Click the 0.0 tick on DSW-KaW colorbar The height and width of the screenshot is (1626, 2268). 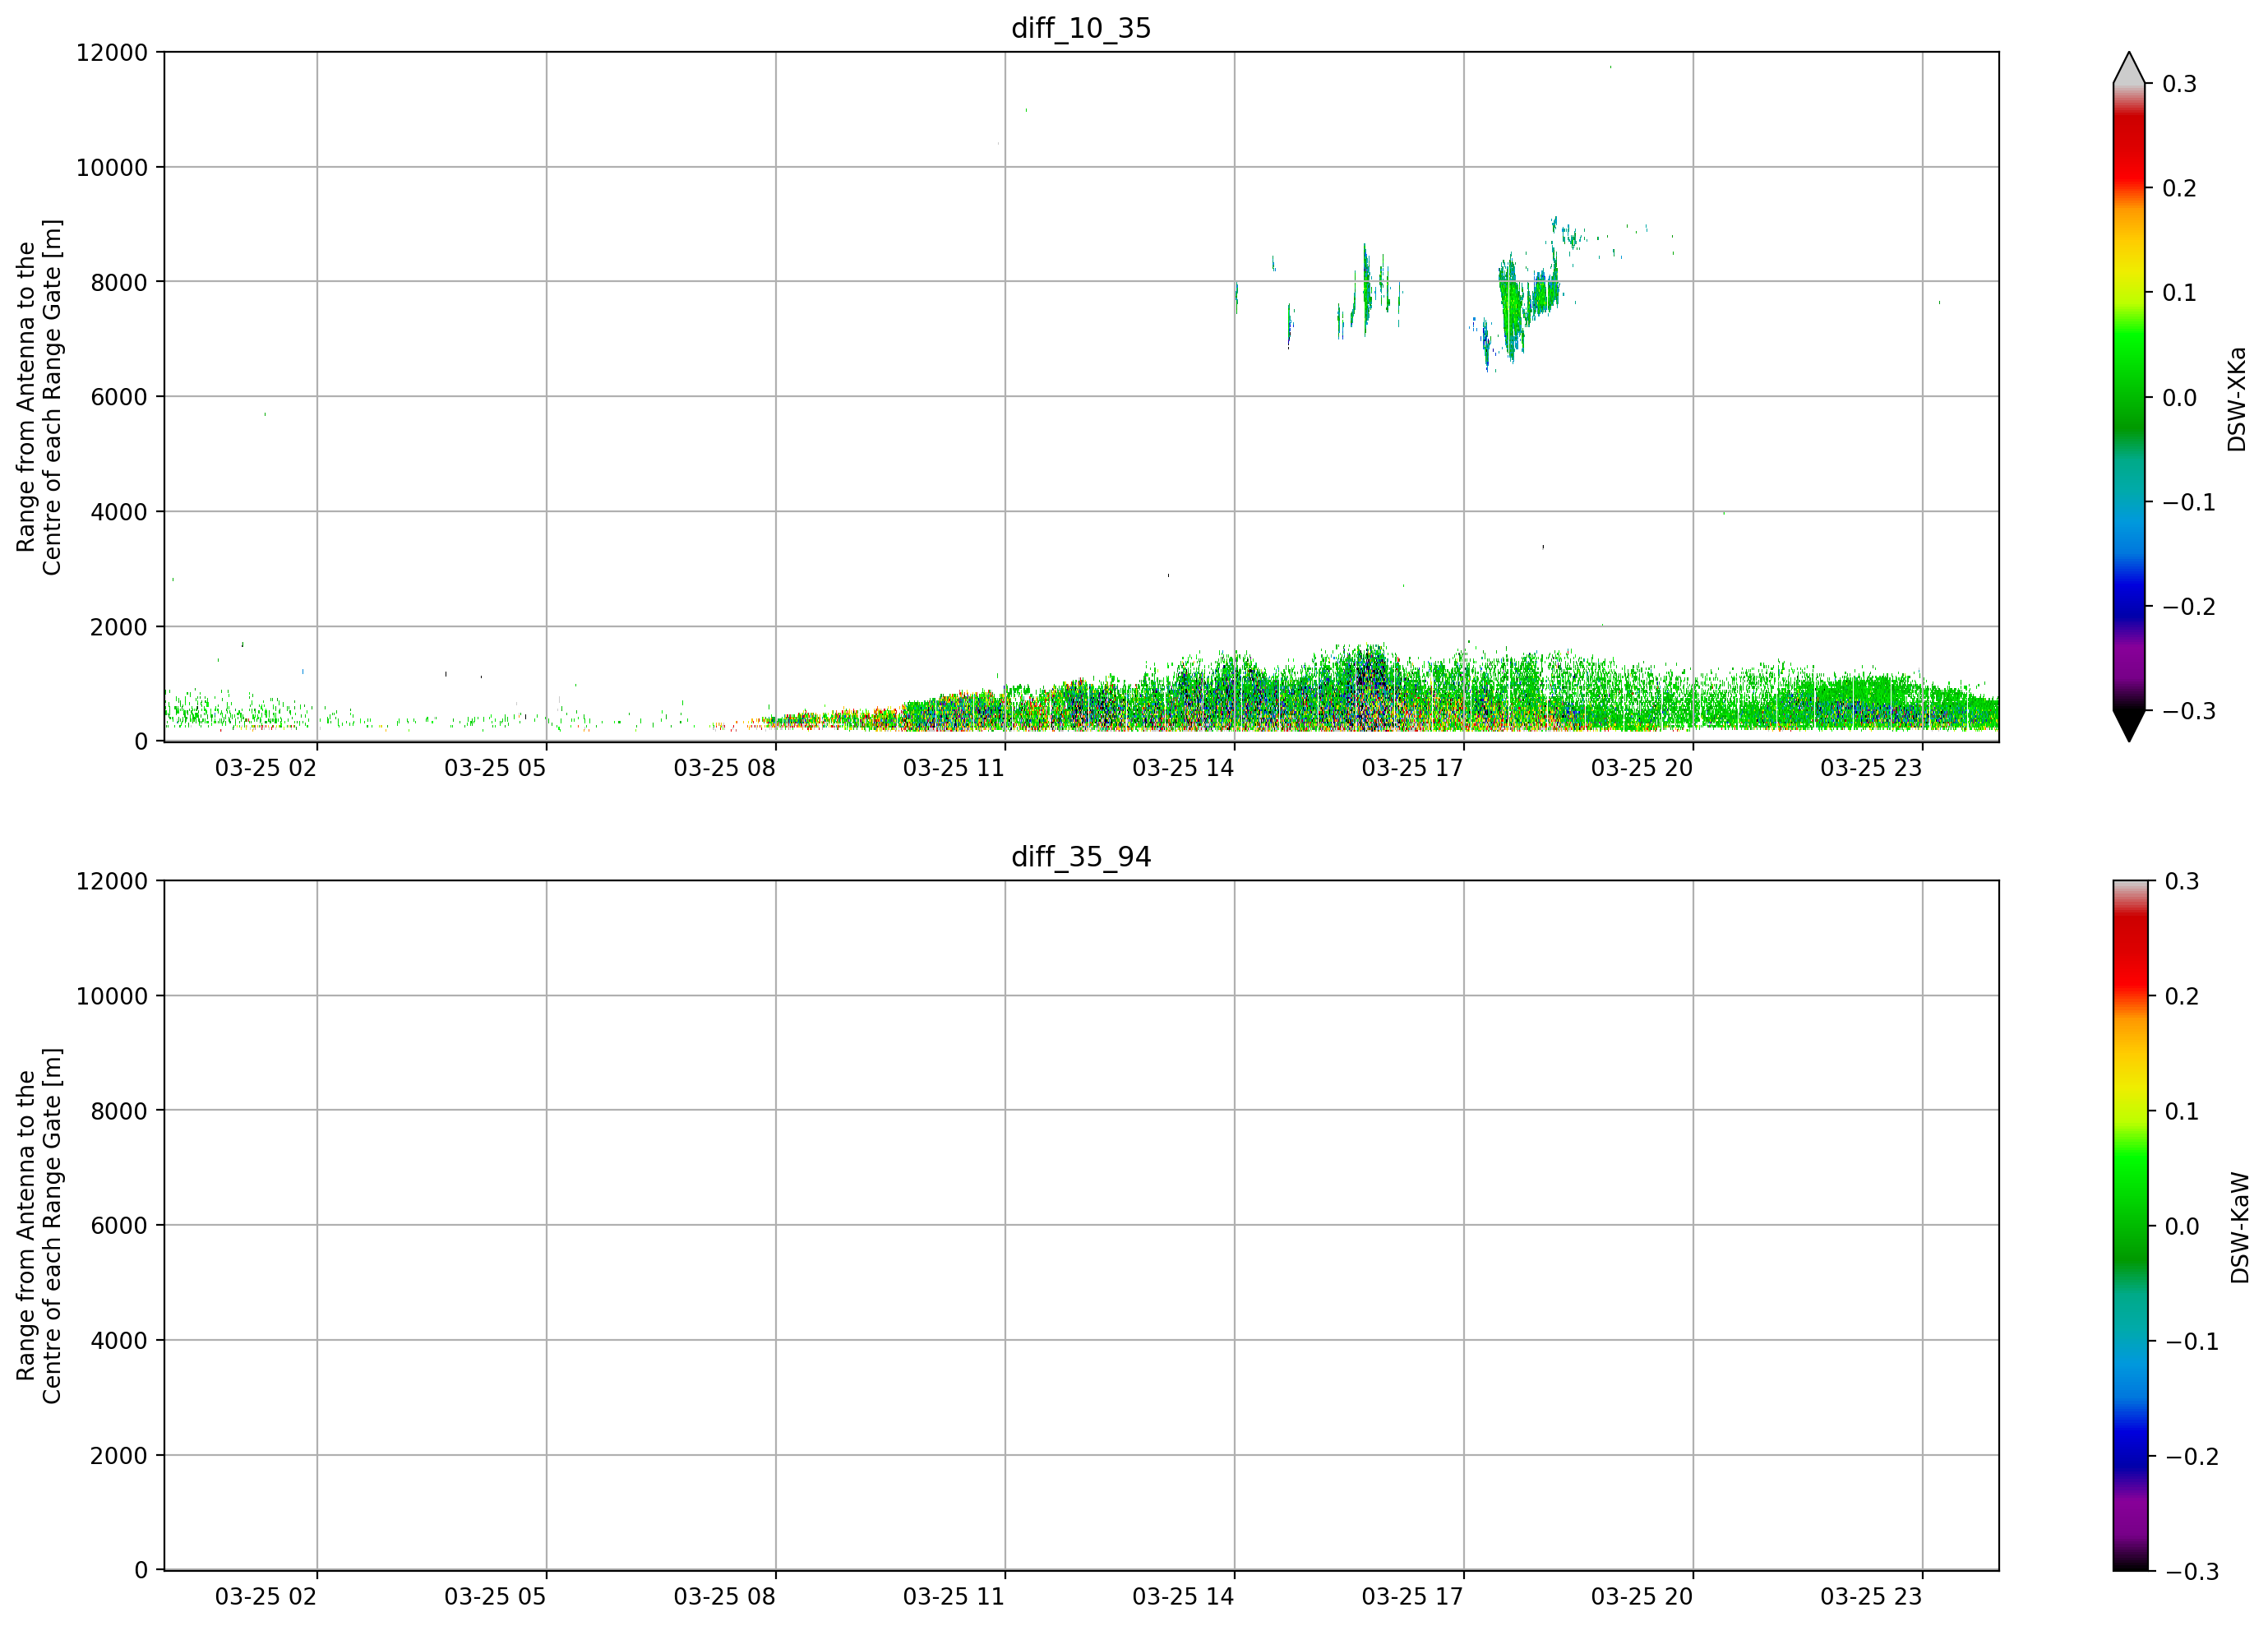pyautogui.click(x=2182, y=1226)
